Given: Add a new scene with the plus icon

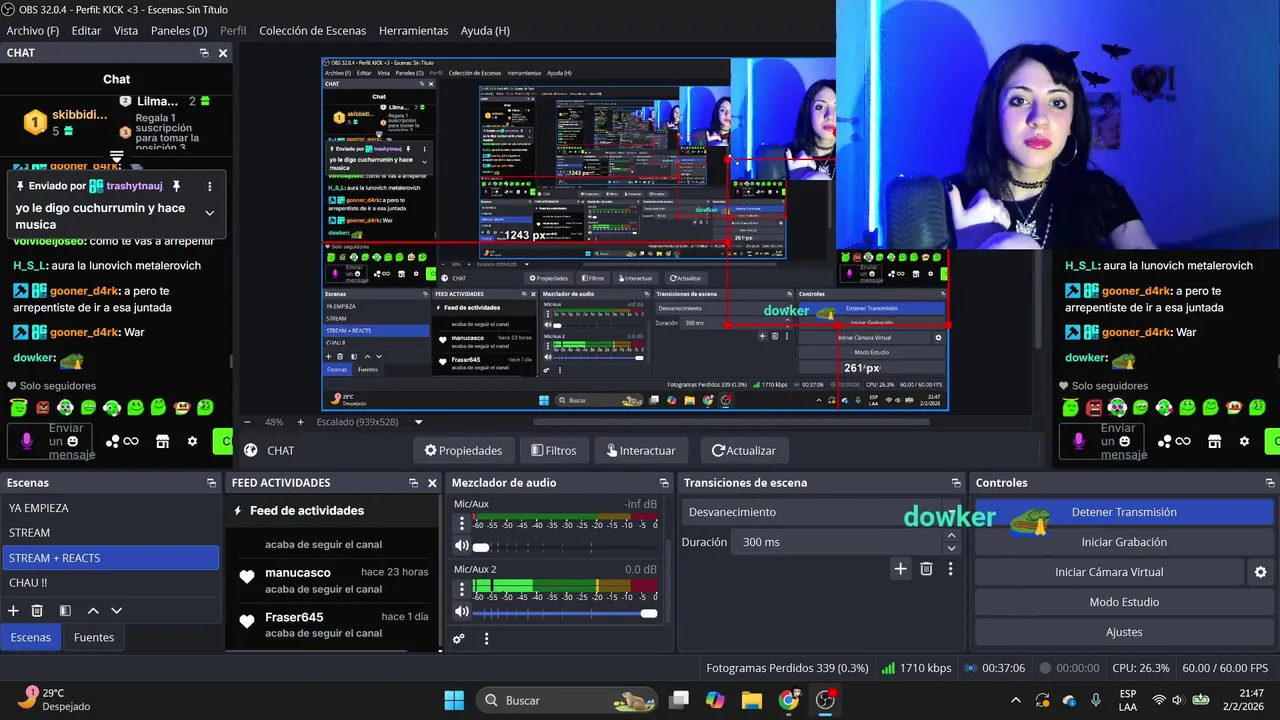Looking at the screenshot, I should (x=13, y=610).
